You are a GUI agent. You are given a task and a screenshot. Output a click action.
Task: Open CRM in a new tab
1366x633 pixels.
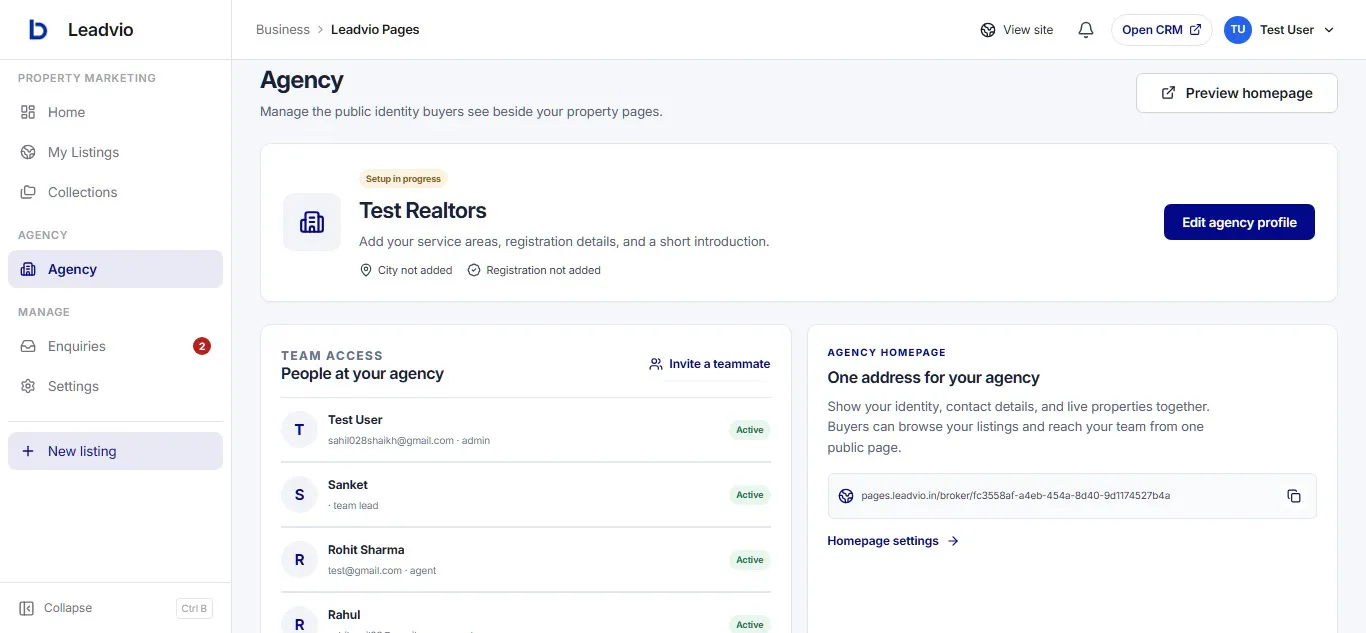[x=1162, y=30]
